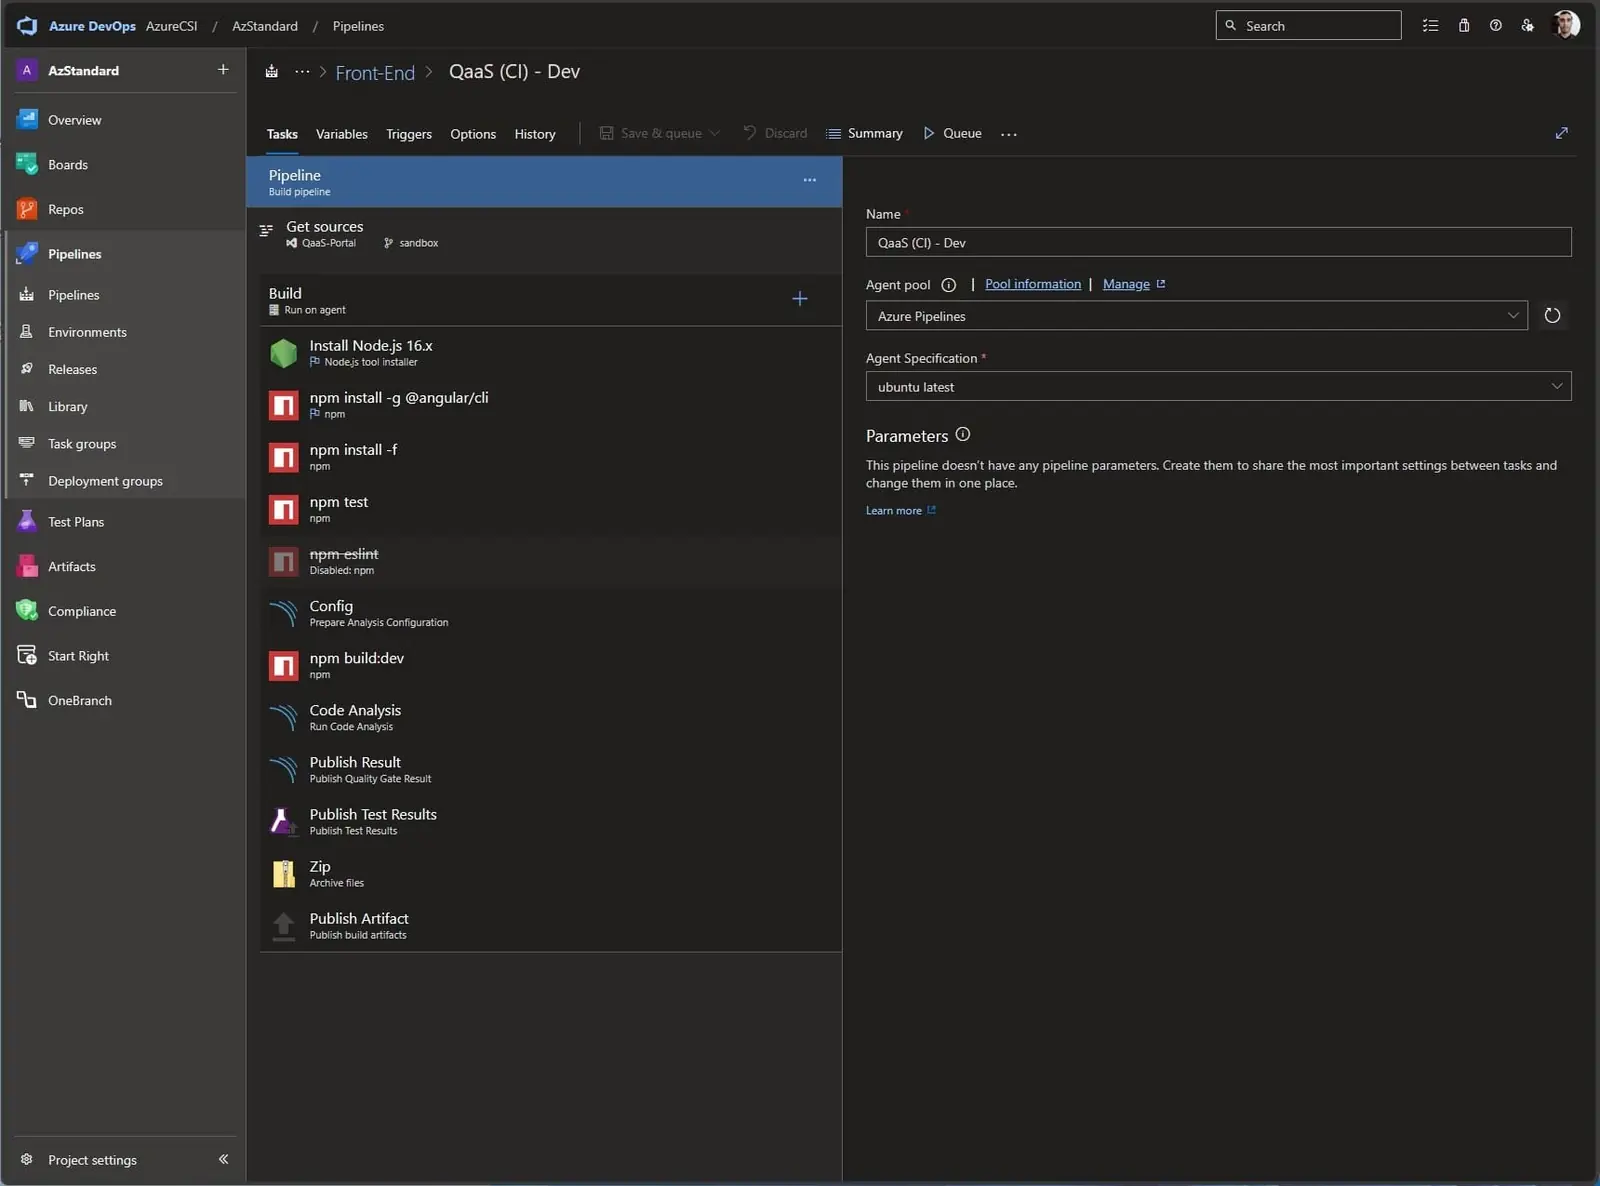Select the Config analysis task
Screen dimensions: 1600x1186
(x=550, y=613)
